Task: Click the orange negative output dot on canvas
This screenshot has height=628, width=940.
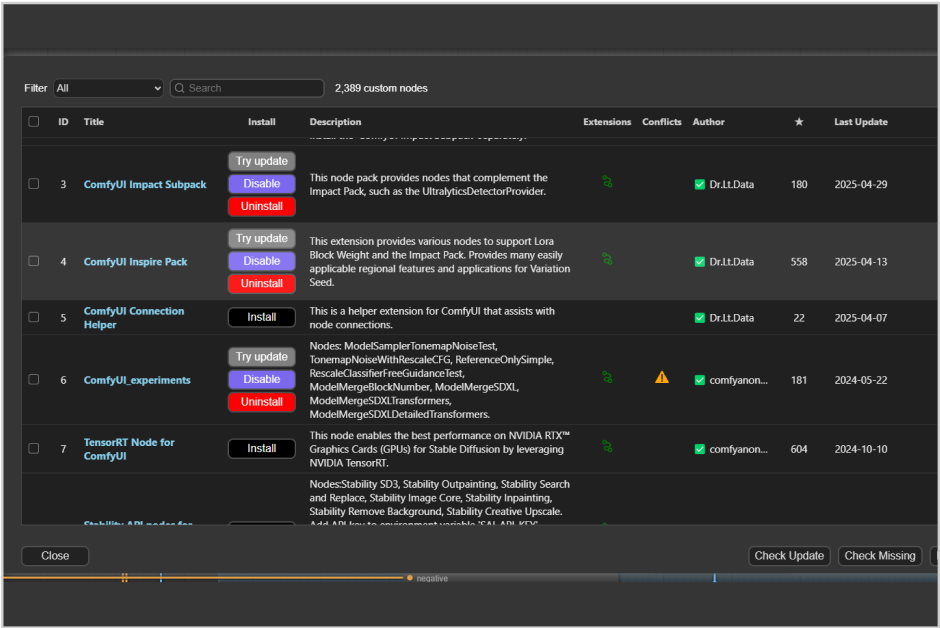Action: (410, 578)
